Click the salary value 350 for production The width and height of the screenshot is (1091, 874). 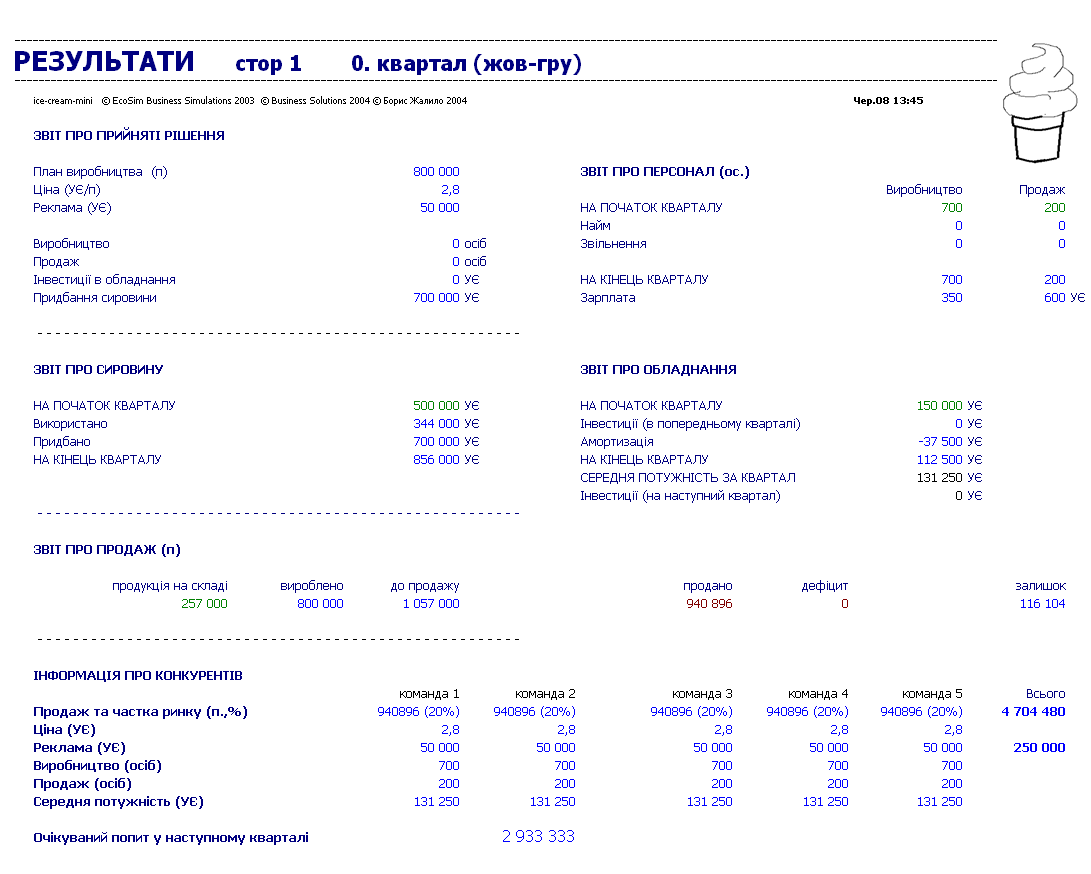pos(951,297)
